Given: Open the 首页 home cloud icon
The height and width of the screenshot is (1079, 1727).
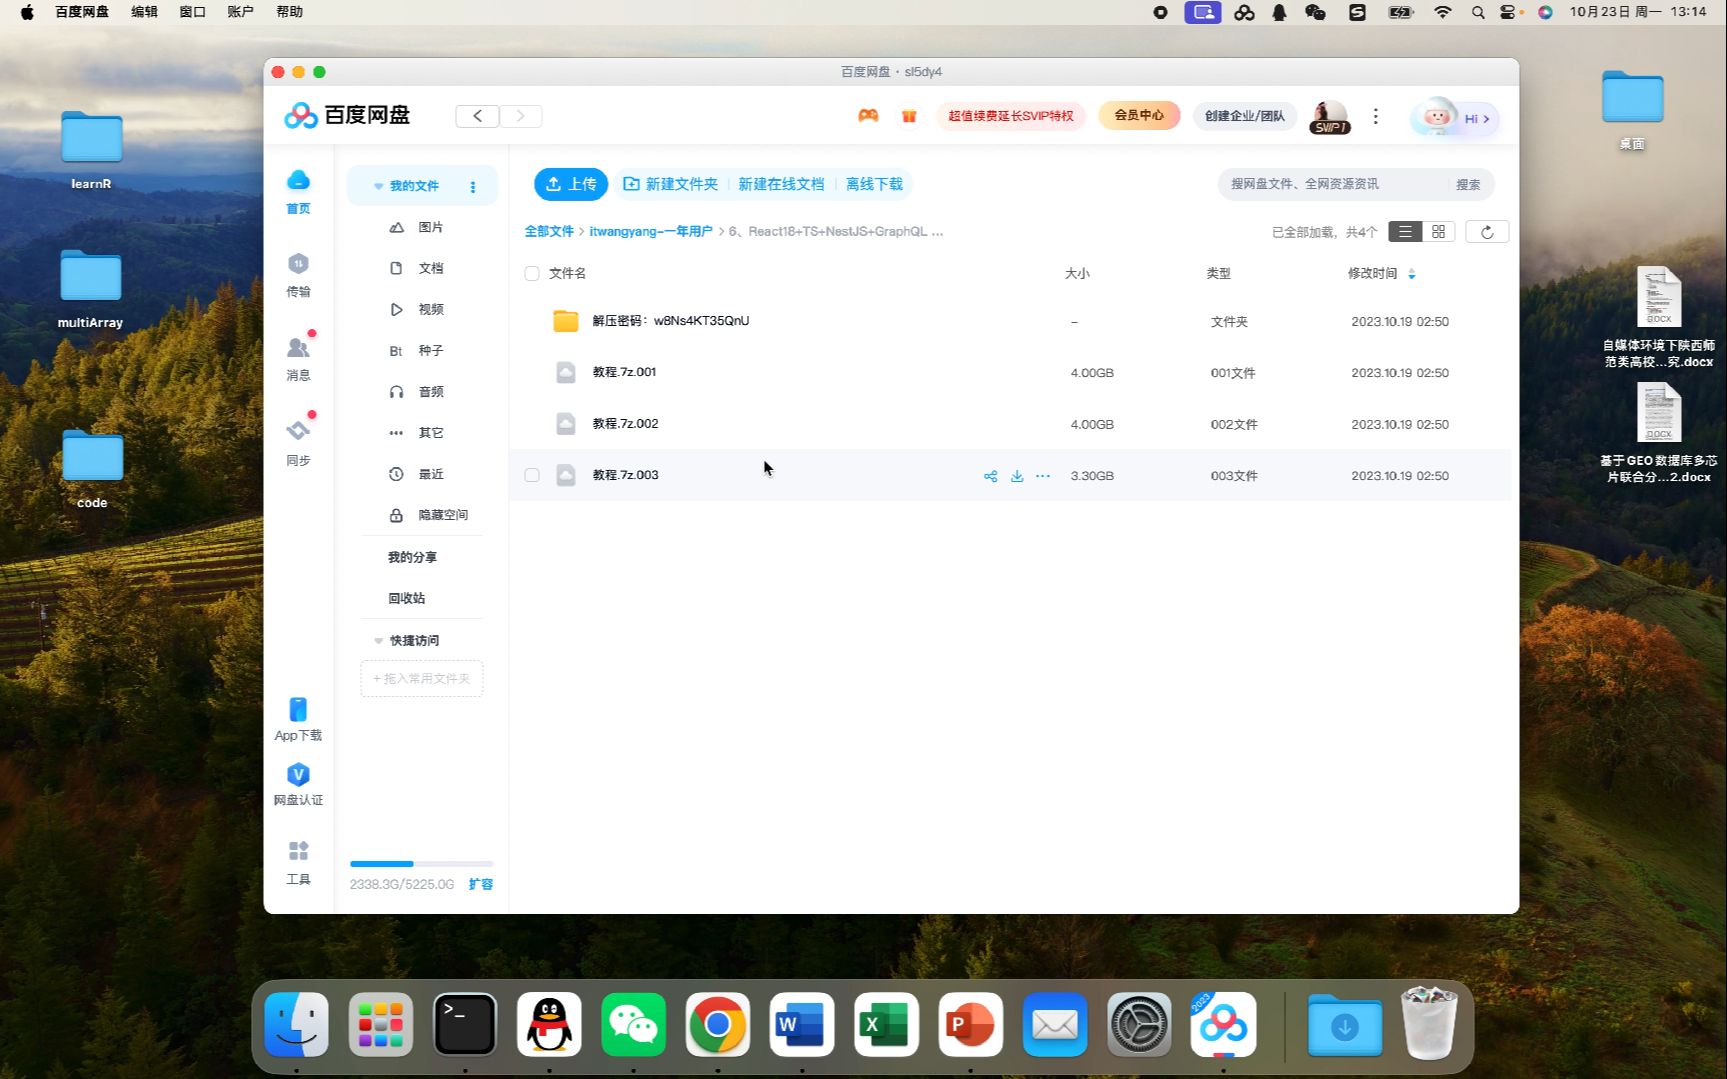Looking at the screenshot, I should pos(298,181).
